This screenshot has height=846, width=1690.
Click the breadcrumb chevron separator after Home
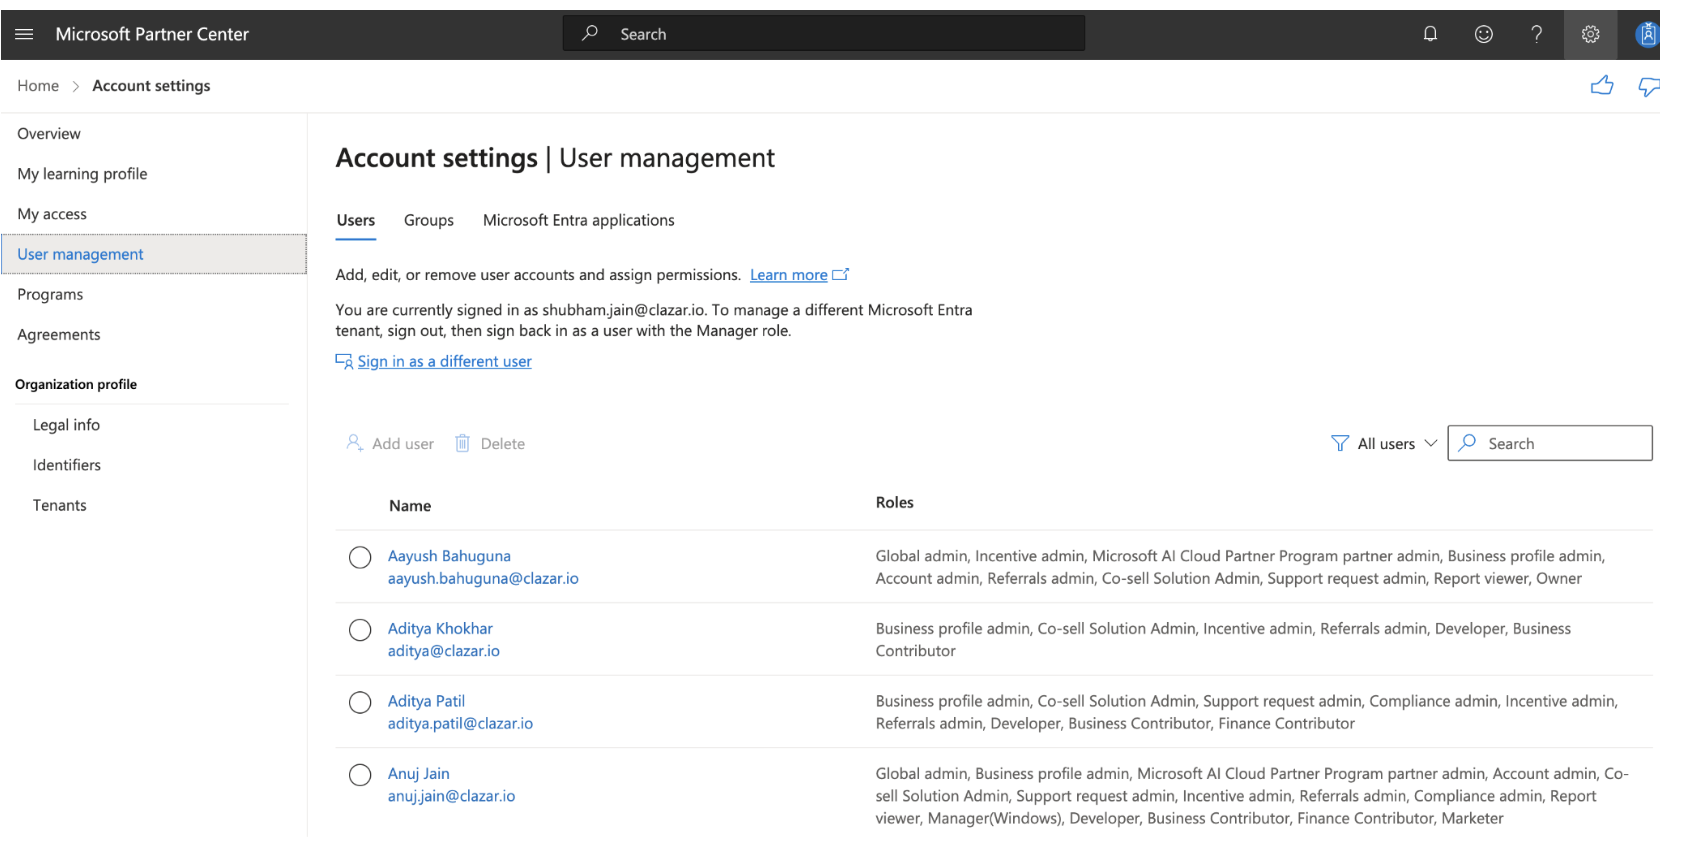75,87
